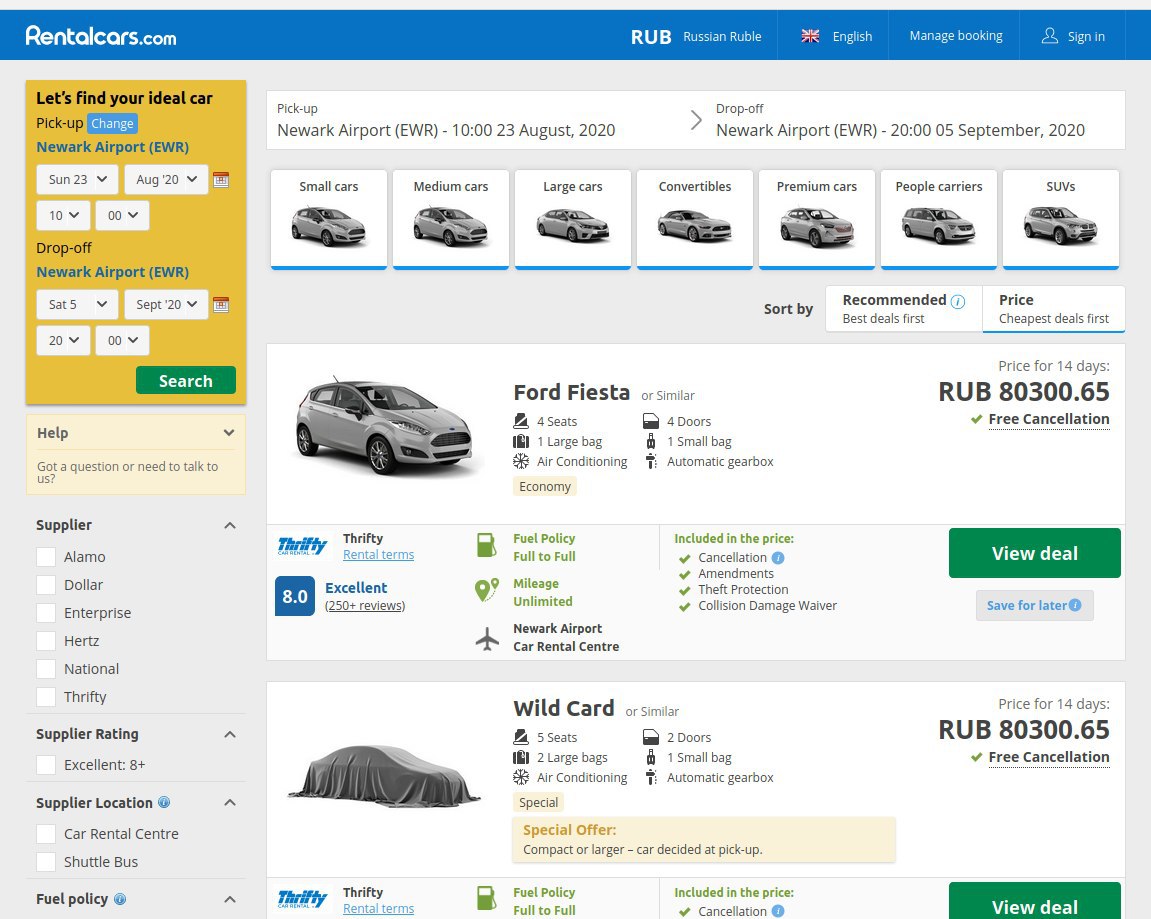This screenshot has height=919, width=1151.
Task: Open the 250+ reviews link
Action: tap(365, 606)
